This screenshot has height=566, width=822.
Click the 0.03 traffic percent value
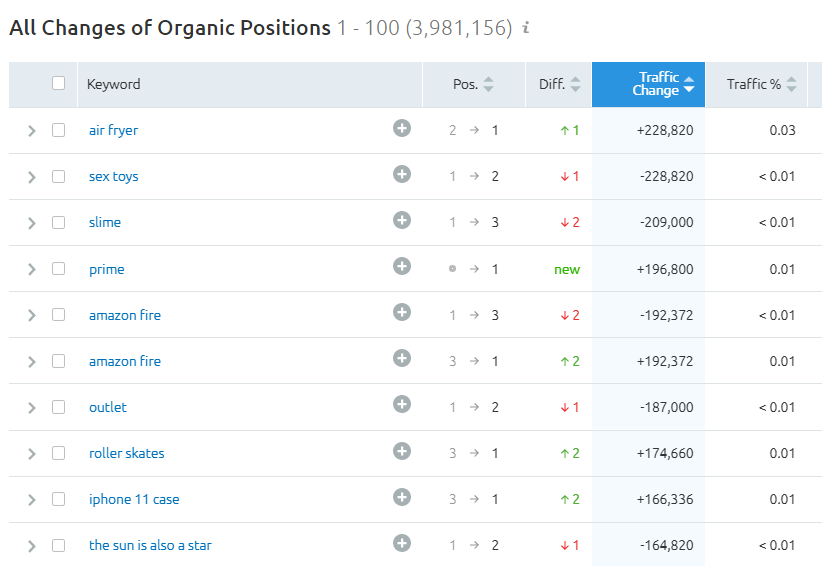point(782,130)
